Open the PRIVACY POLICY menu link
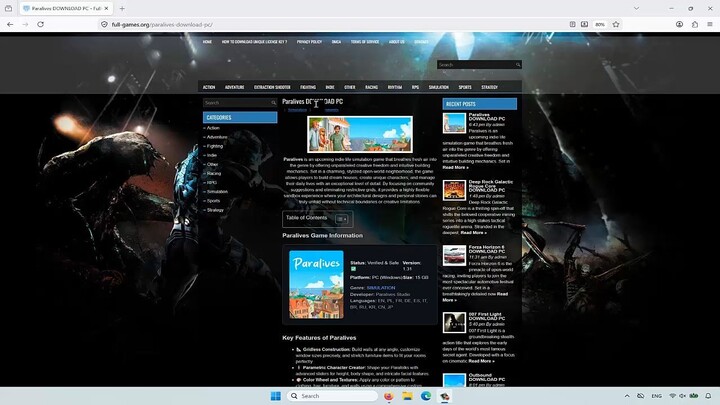Viewport: 720px width, 405px height. (x=309, y=42)
